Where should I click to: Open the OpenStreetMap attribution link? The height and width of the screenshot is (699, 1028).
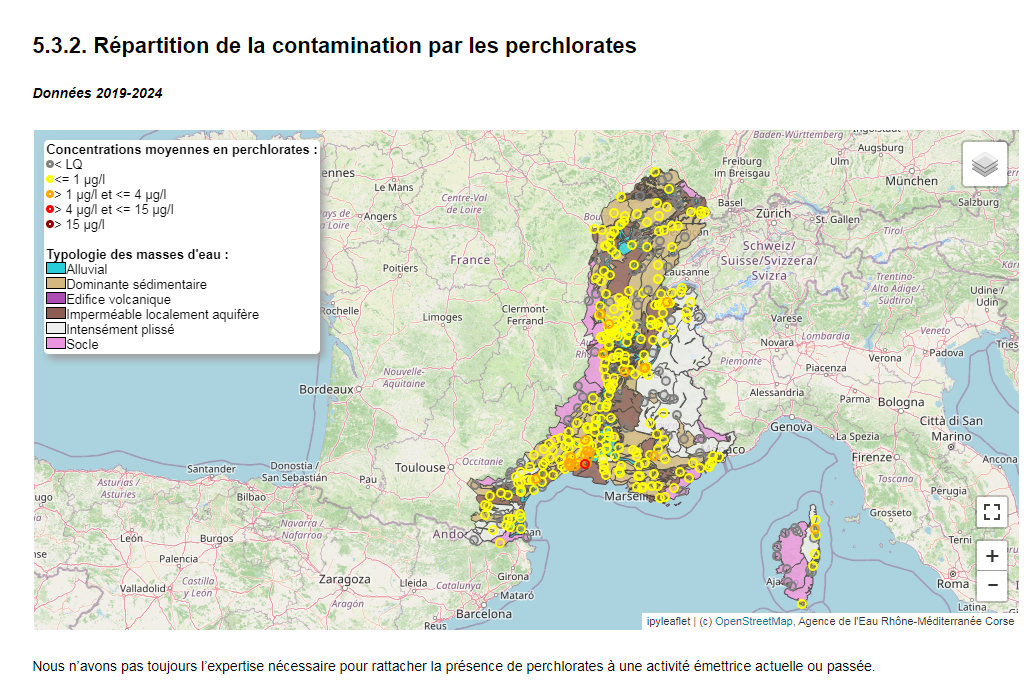pyautogui.click(x=753, y=621)
